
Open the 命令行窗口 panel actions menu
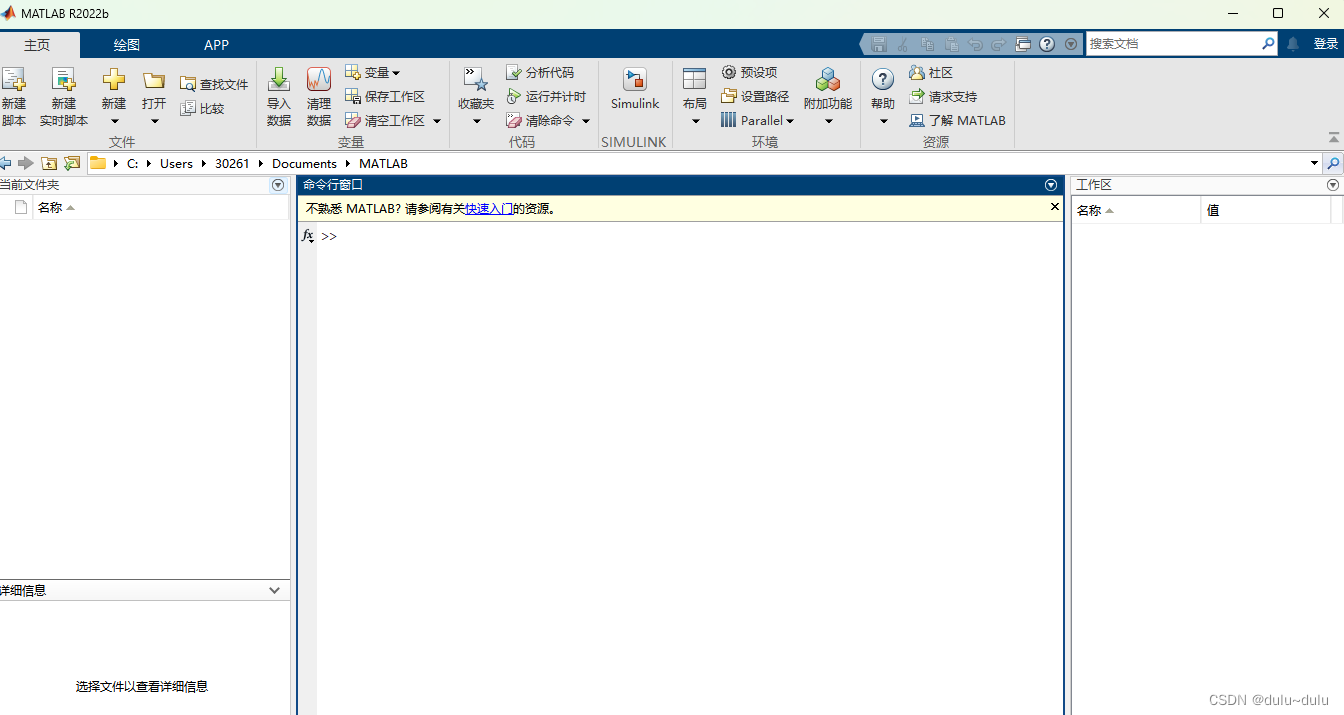click(x=1051, y=185)
